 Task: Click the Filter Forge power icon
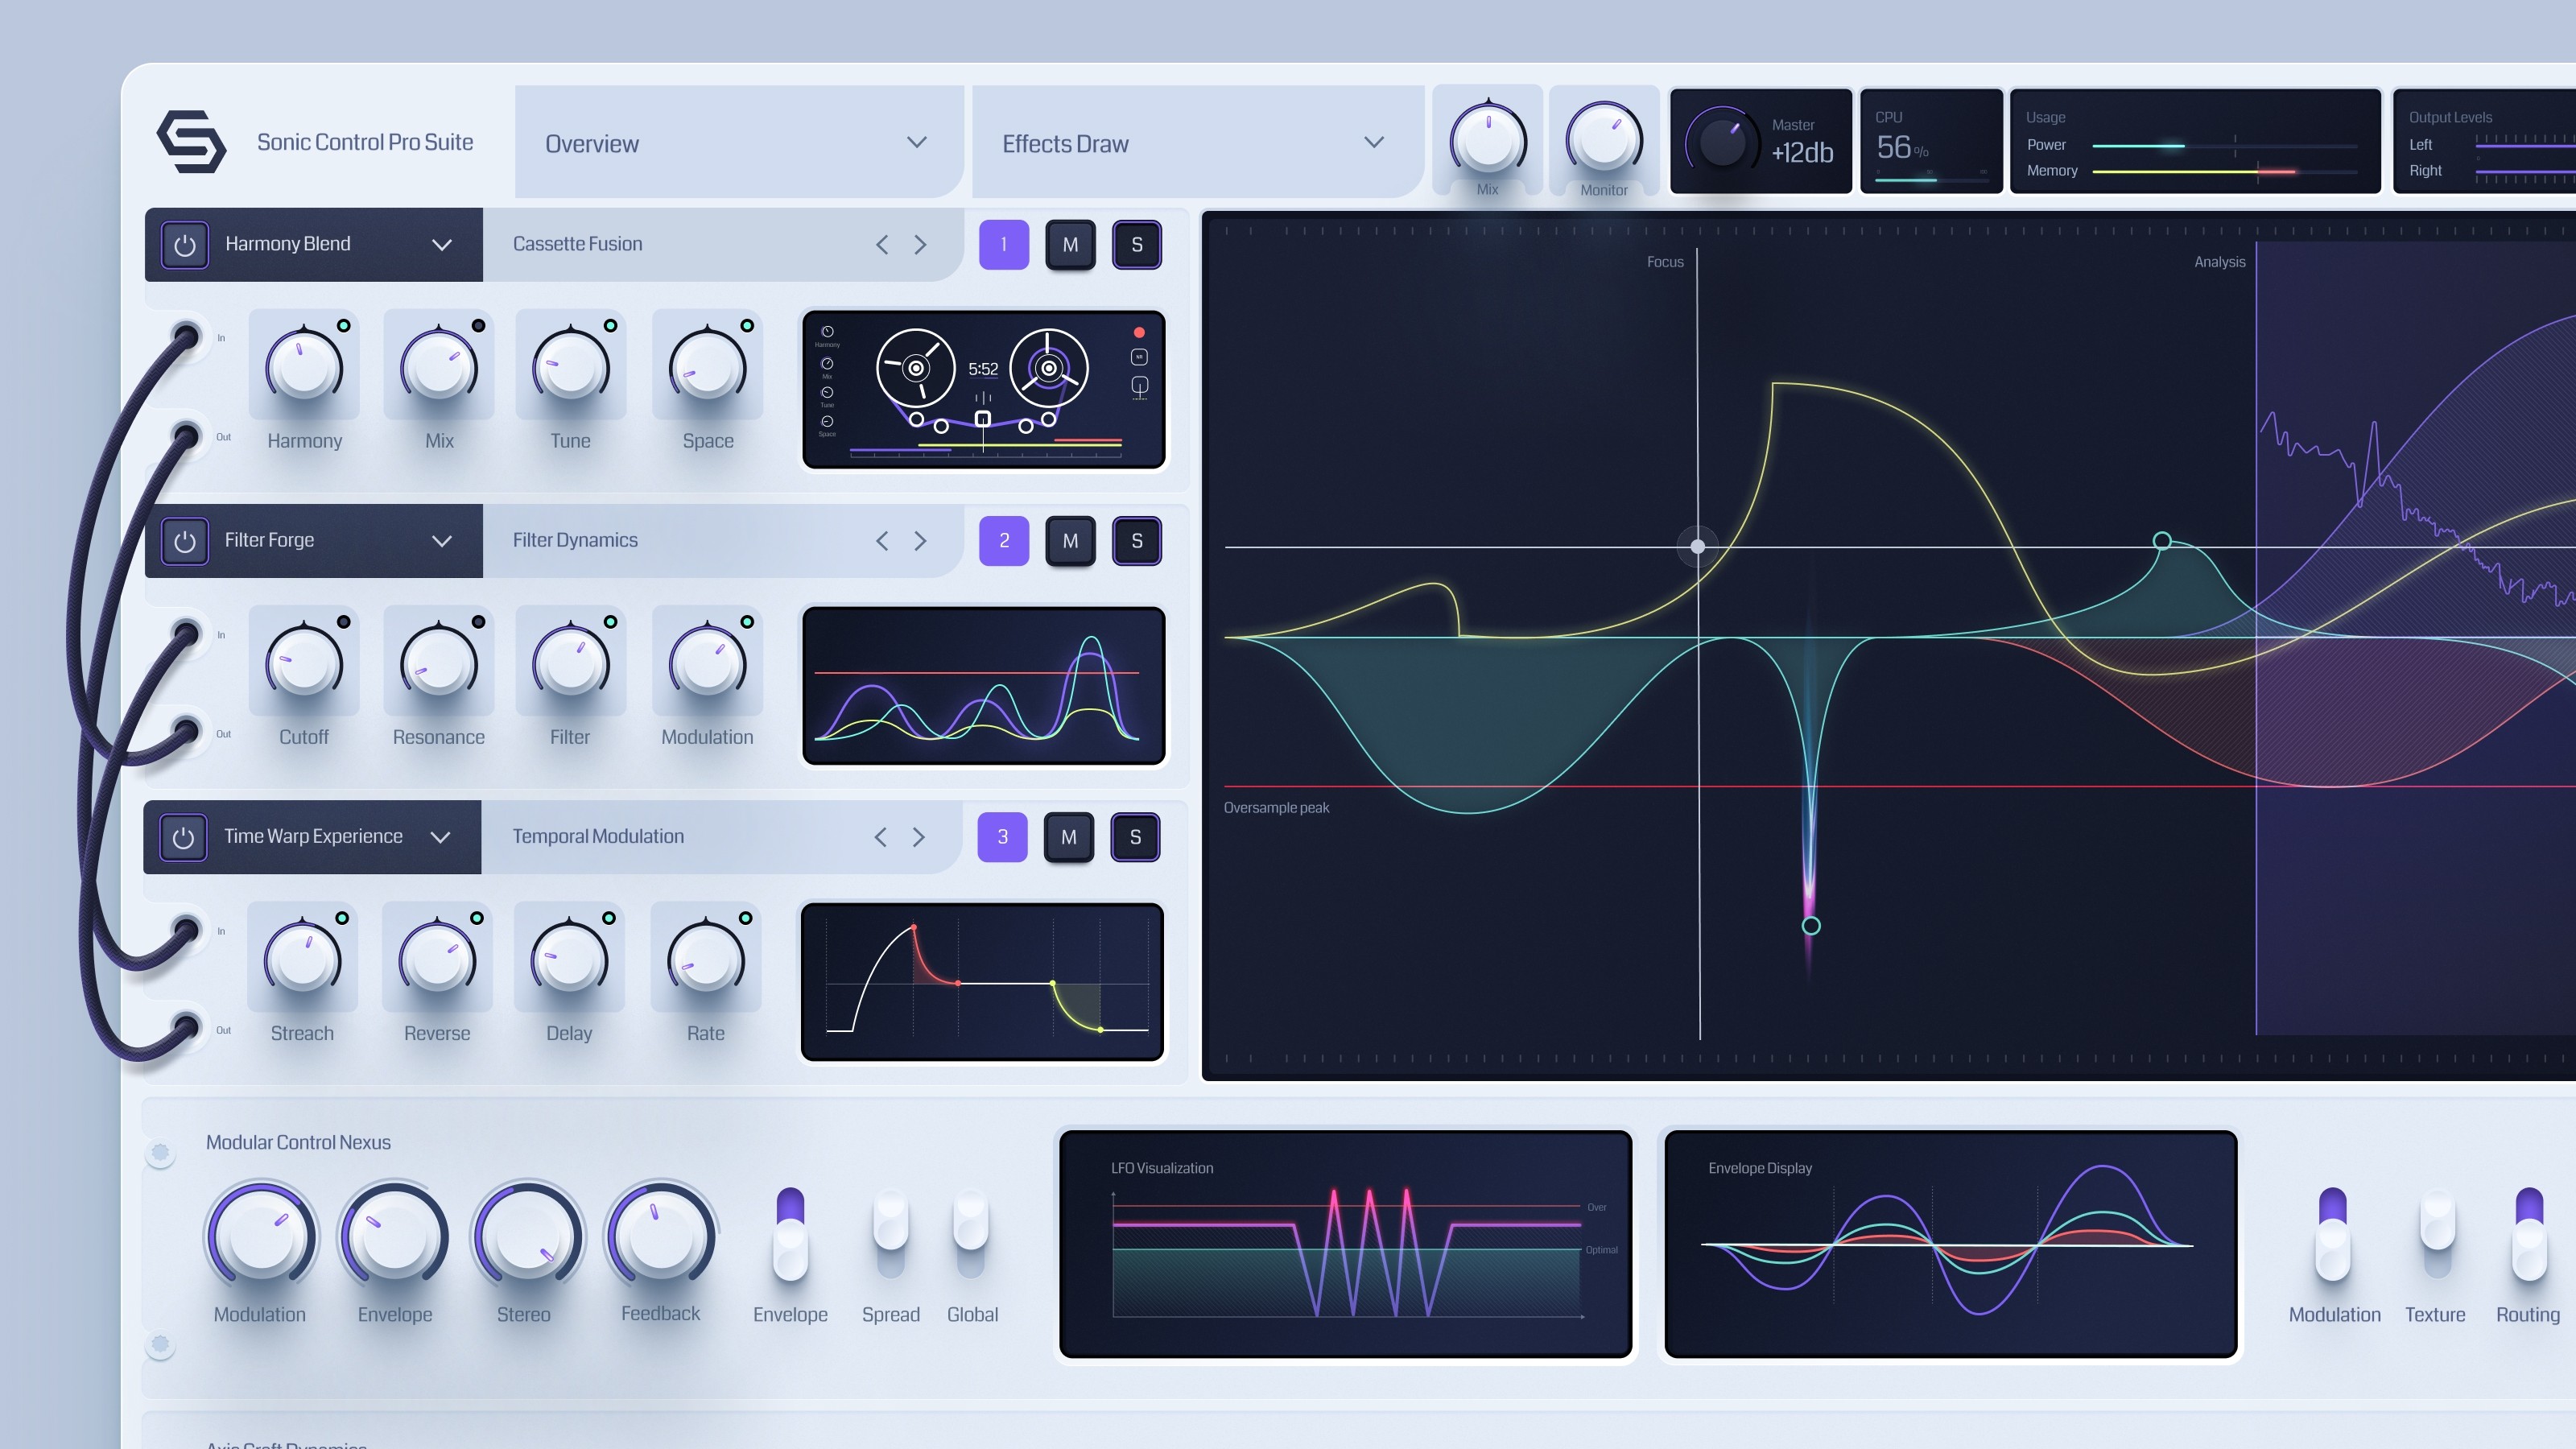tap(185, 541)
